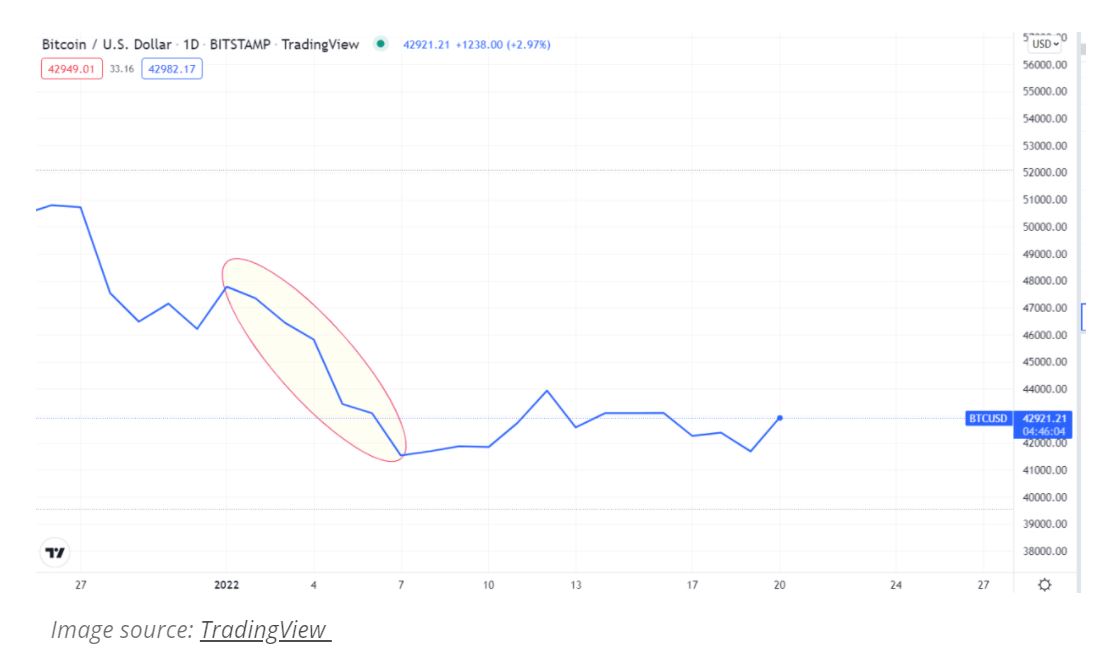
Task: Click the 20 date label on time axis
Action: pos(779,585)
